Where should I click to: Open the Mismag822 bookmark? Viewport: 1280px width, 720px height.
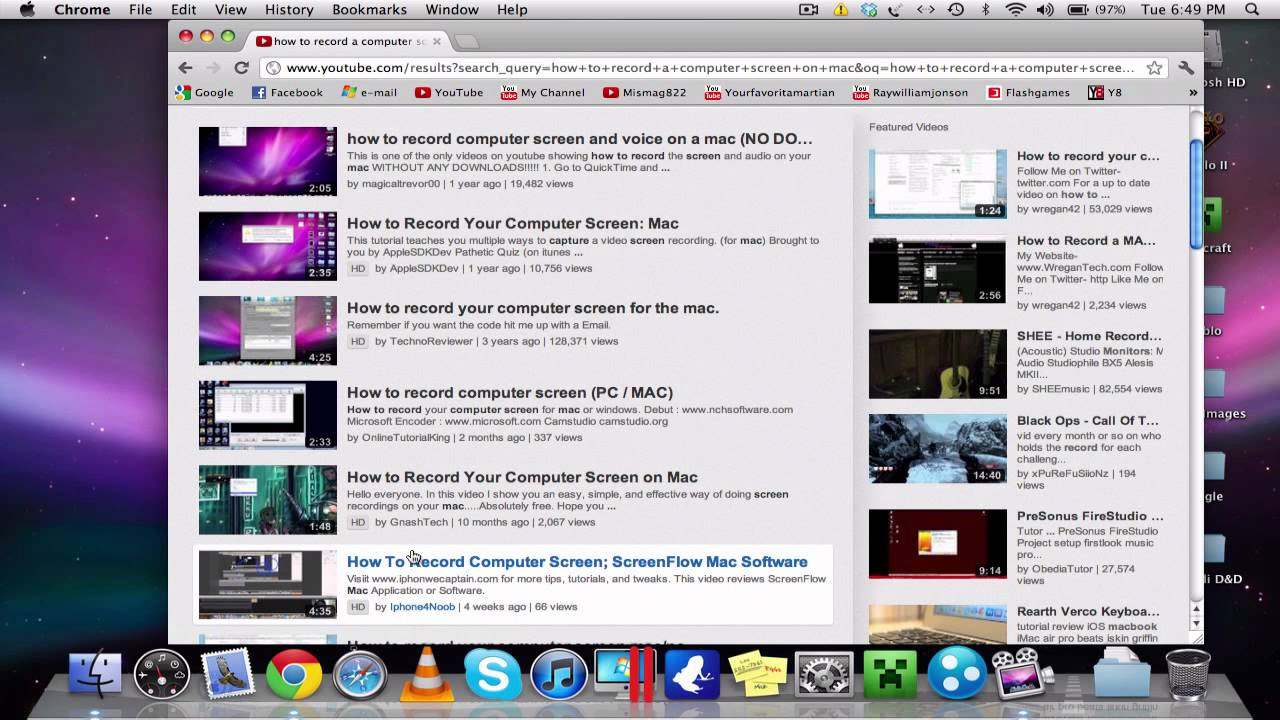645,92
